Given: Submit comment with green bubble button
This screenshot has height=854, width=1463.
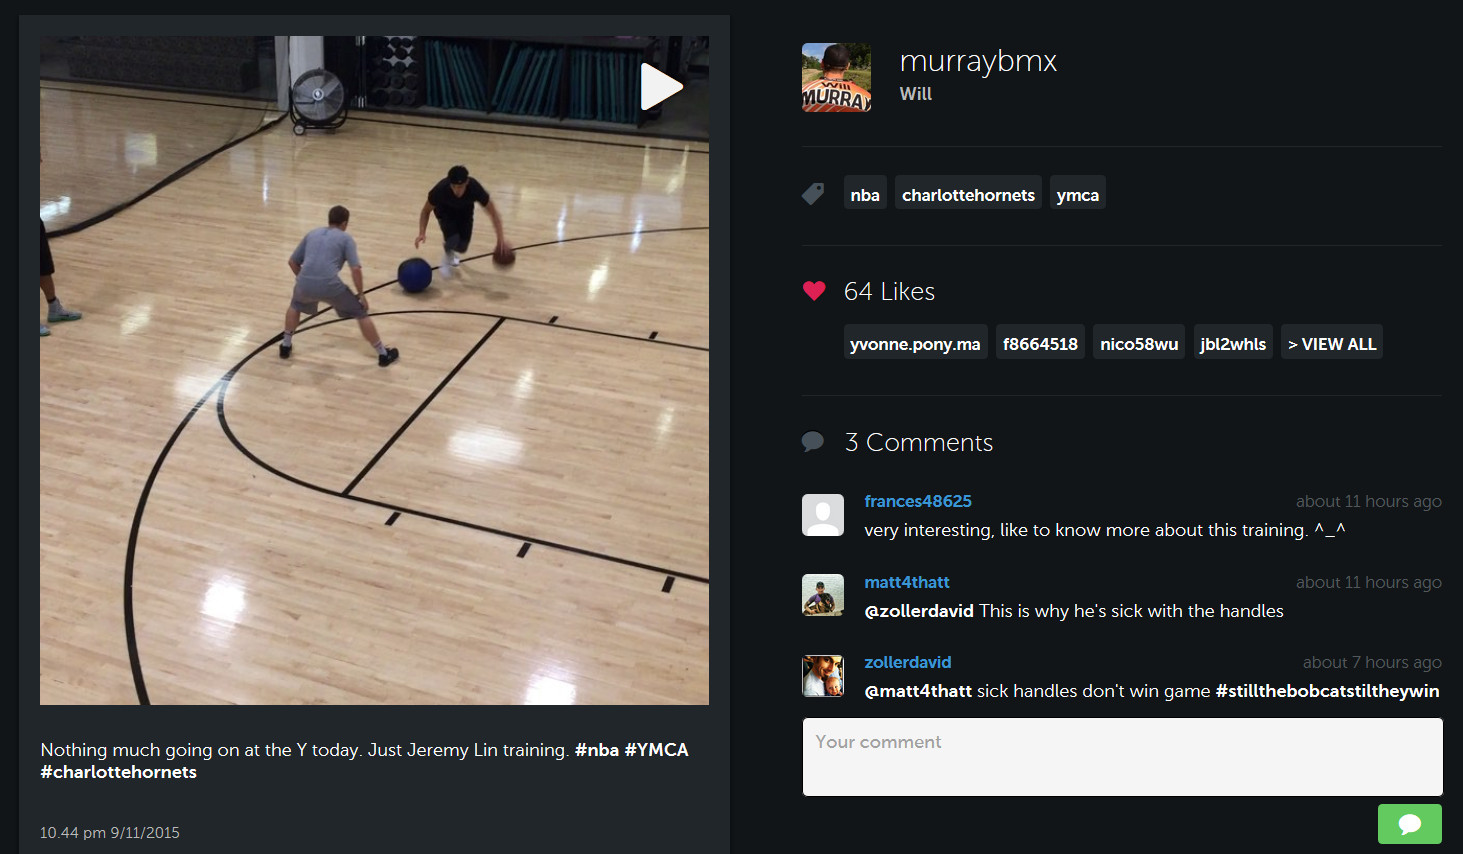Looking at the screenshot, I should (x=1410, y=824).
